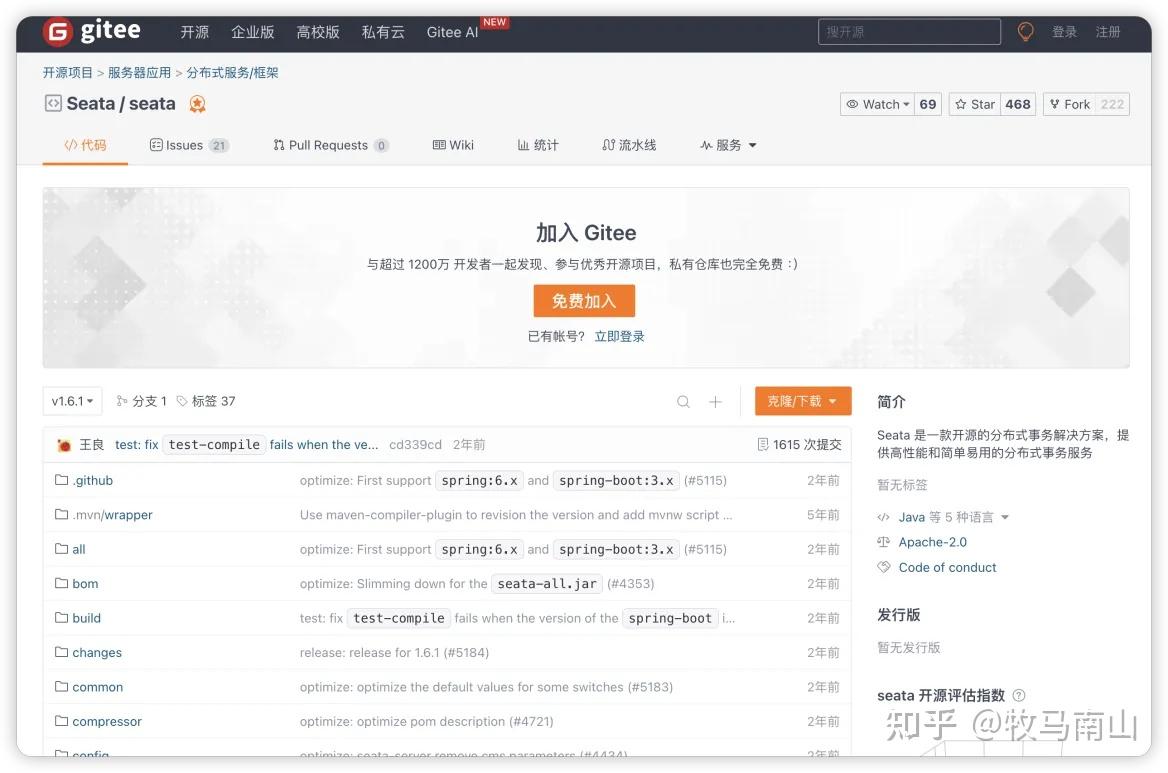Image resolution: width=1168 pixels, height=773 pixels.
Task: Open the v1.6.1 branch selector
Action: (72, 401)
